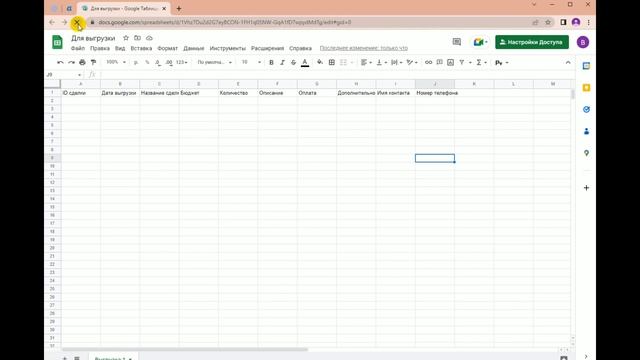Insert a link via chain icon
The image size is (640, 360).
428,62
